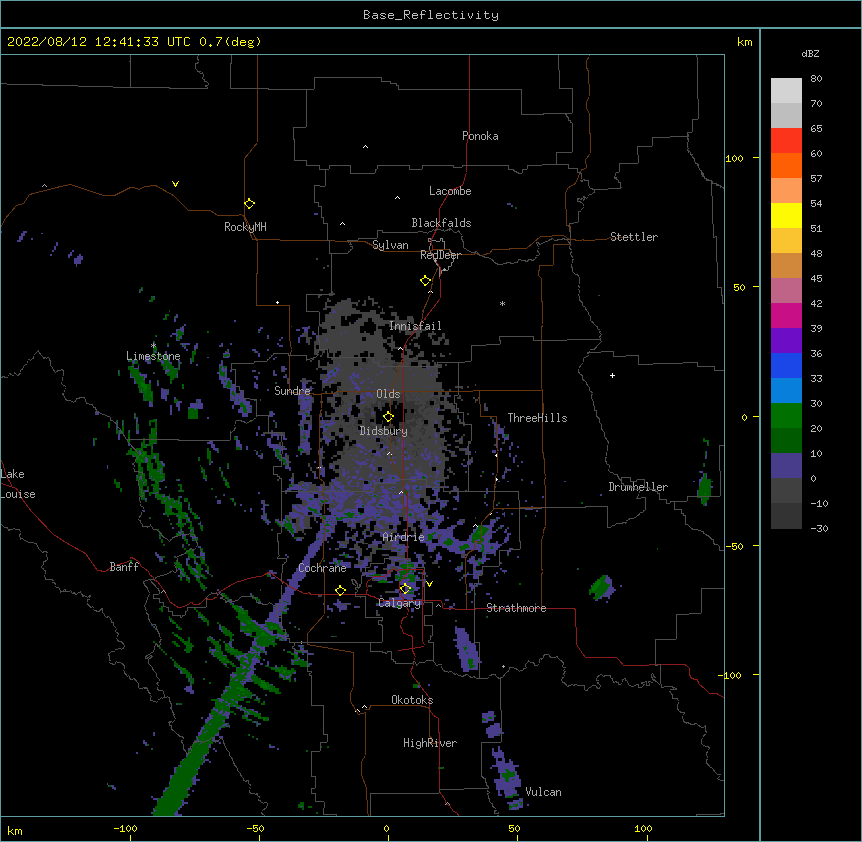Click the Limestone label
Screen dimensions: 862x842
(153, 356)
